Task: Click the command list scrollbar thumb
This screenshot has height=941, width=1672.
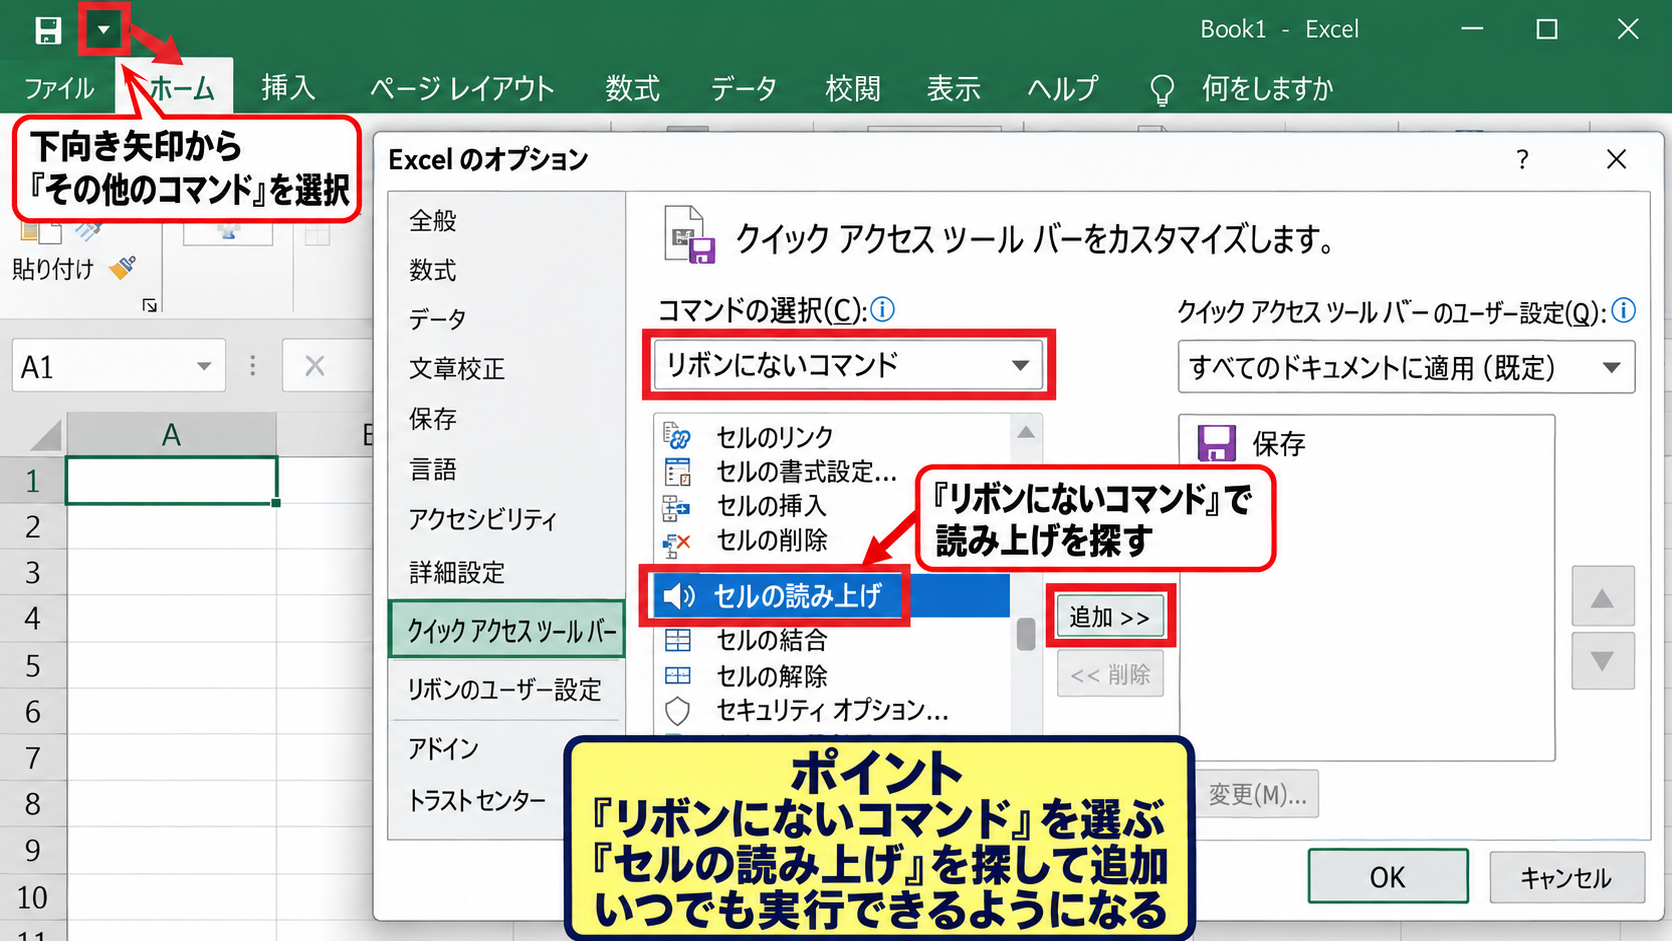Action: (x=1025, y=634)
